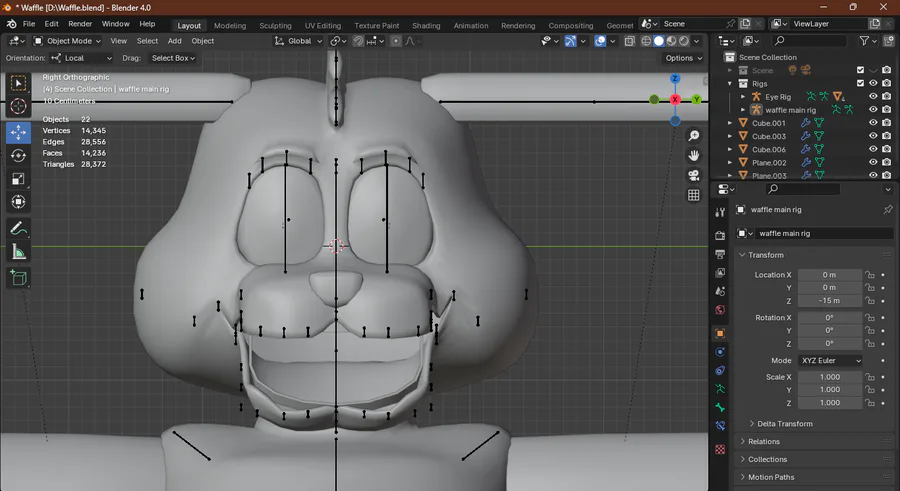The image size is (900, 491).
Task: Toggle visibility of Cube.006
Action: coord(873,149)
